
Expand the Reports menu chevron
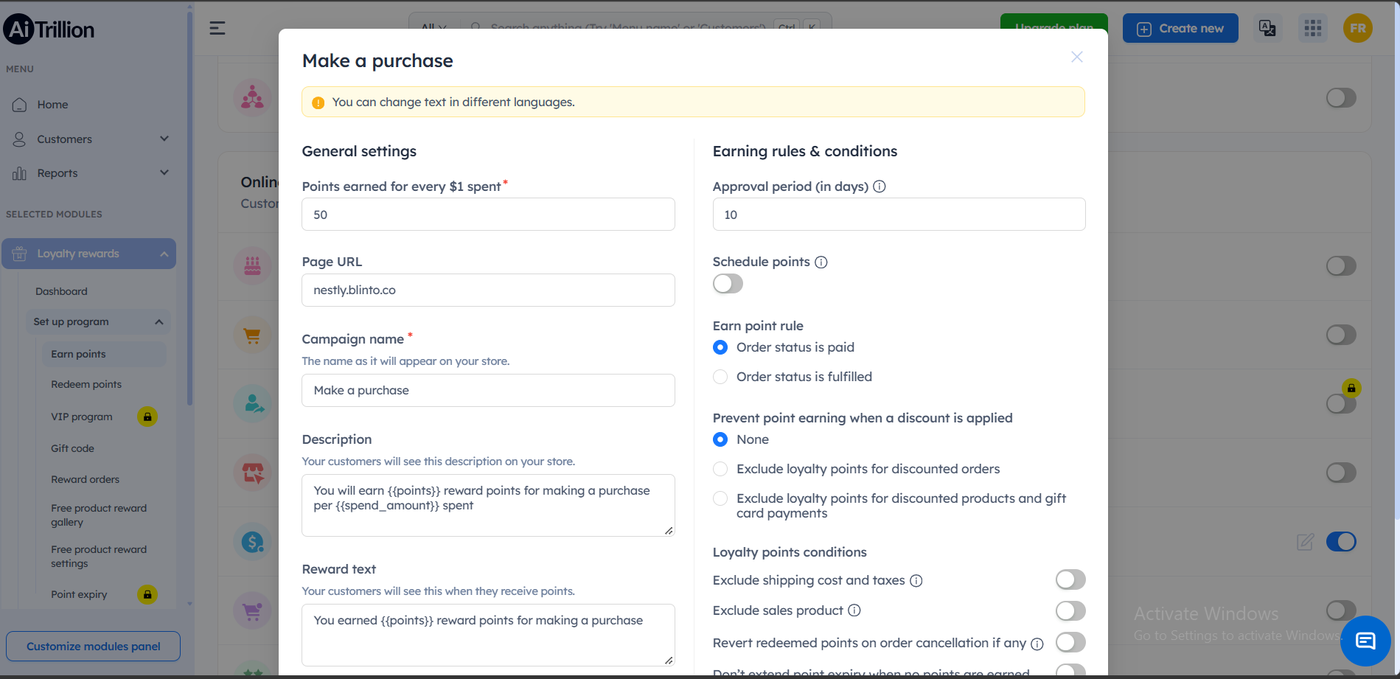click(164, 173)
